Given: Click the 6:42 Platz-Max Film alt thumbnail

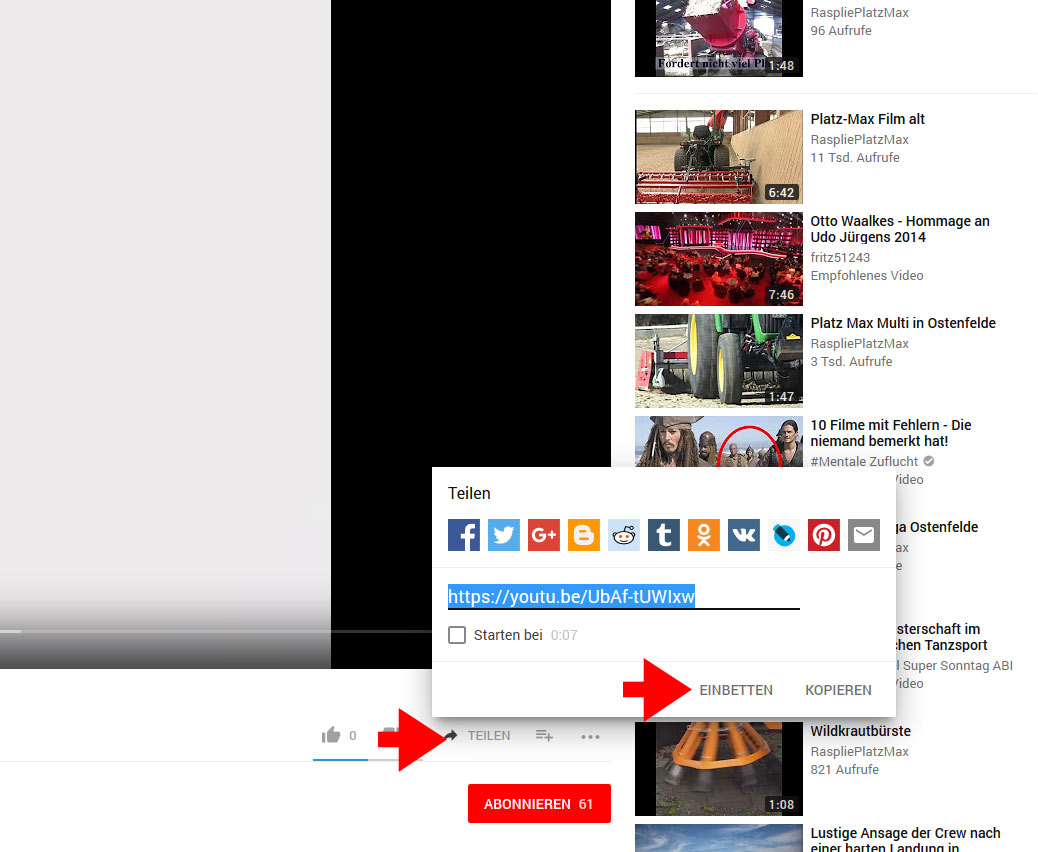Looking at the screenshot, I should click(x=718, y=157).
